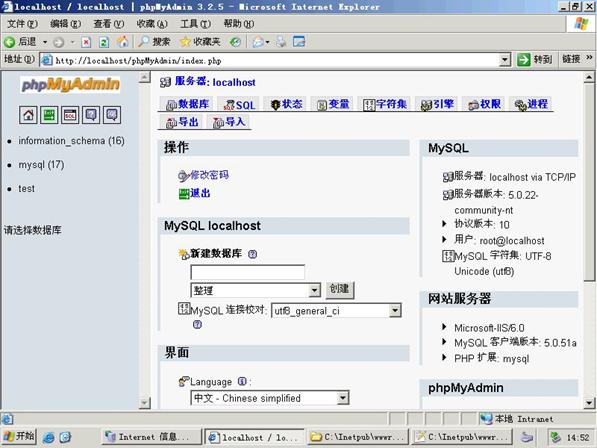597x448 pixels.
Task: Switch to Internet 信息 taskbar window
Action: coord(152,437)
